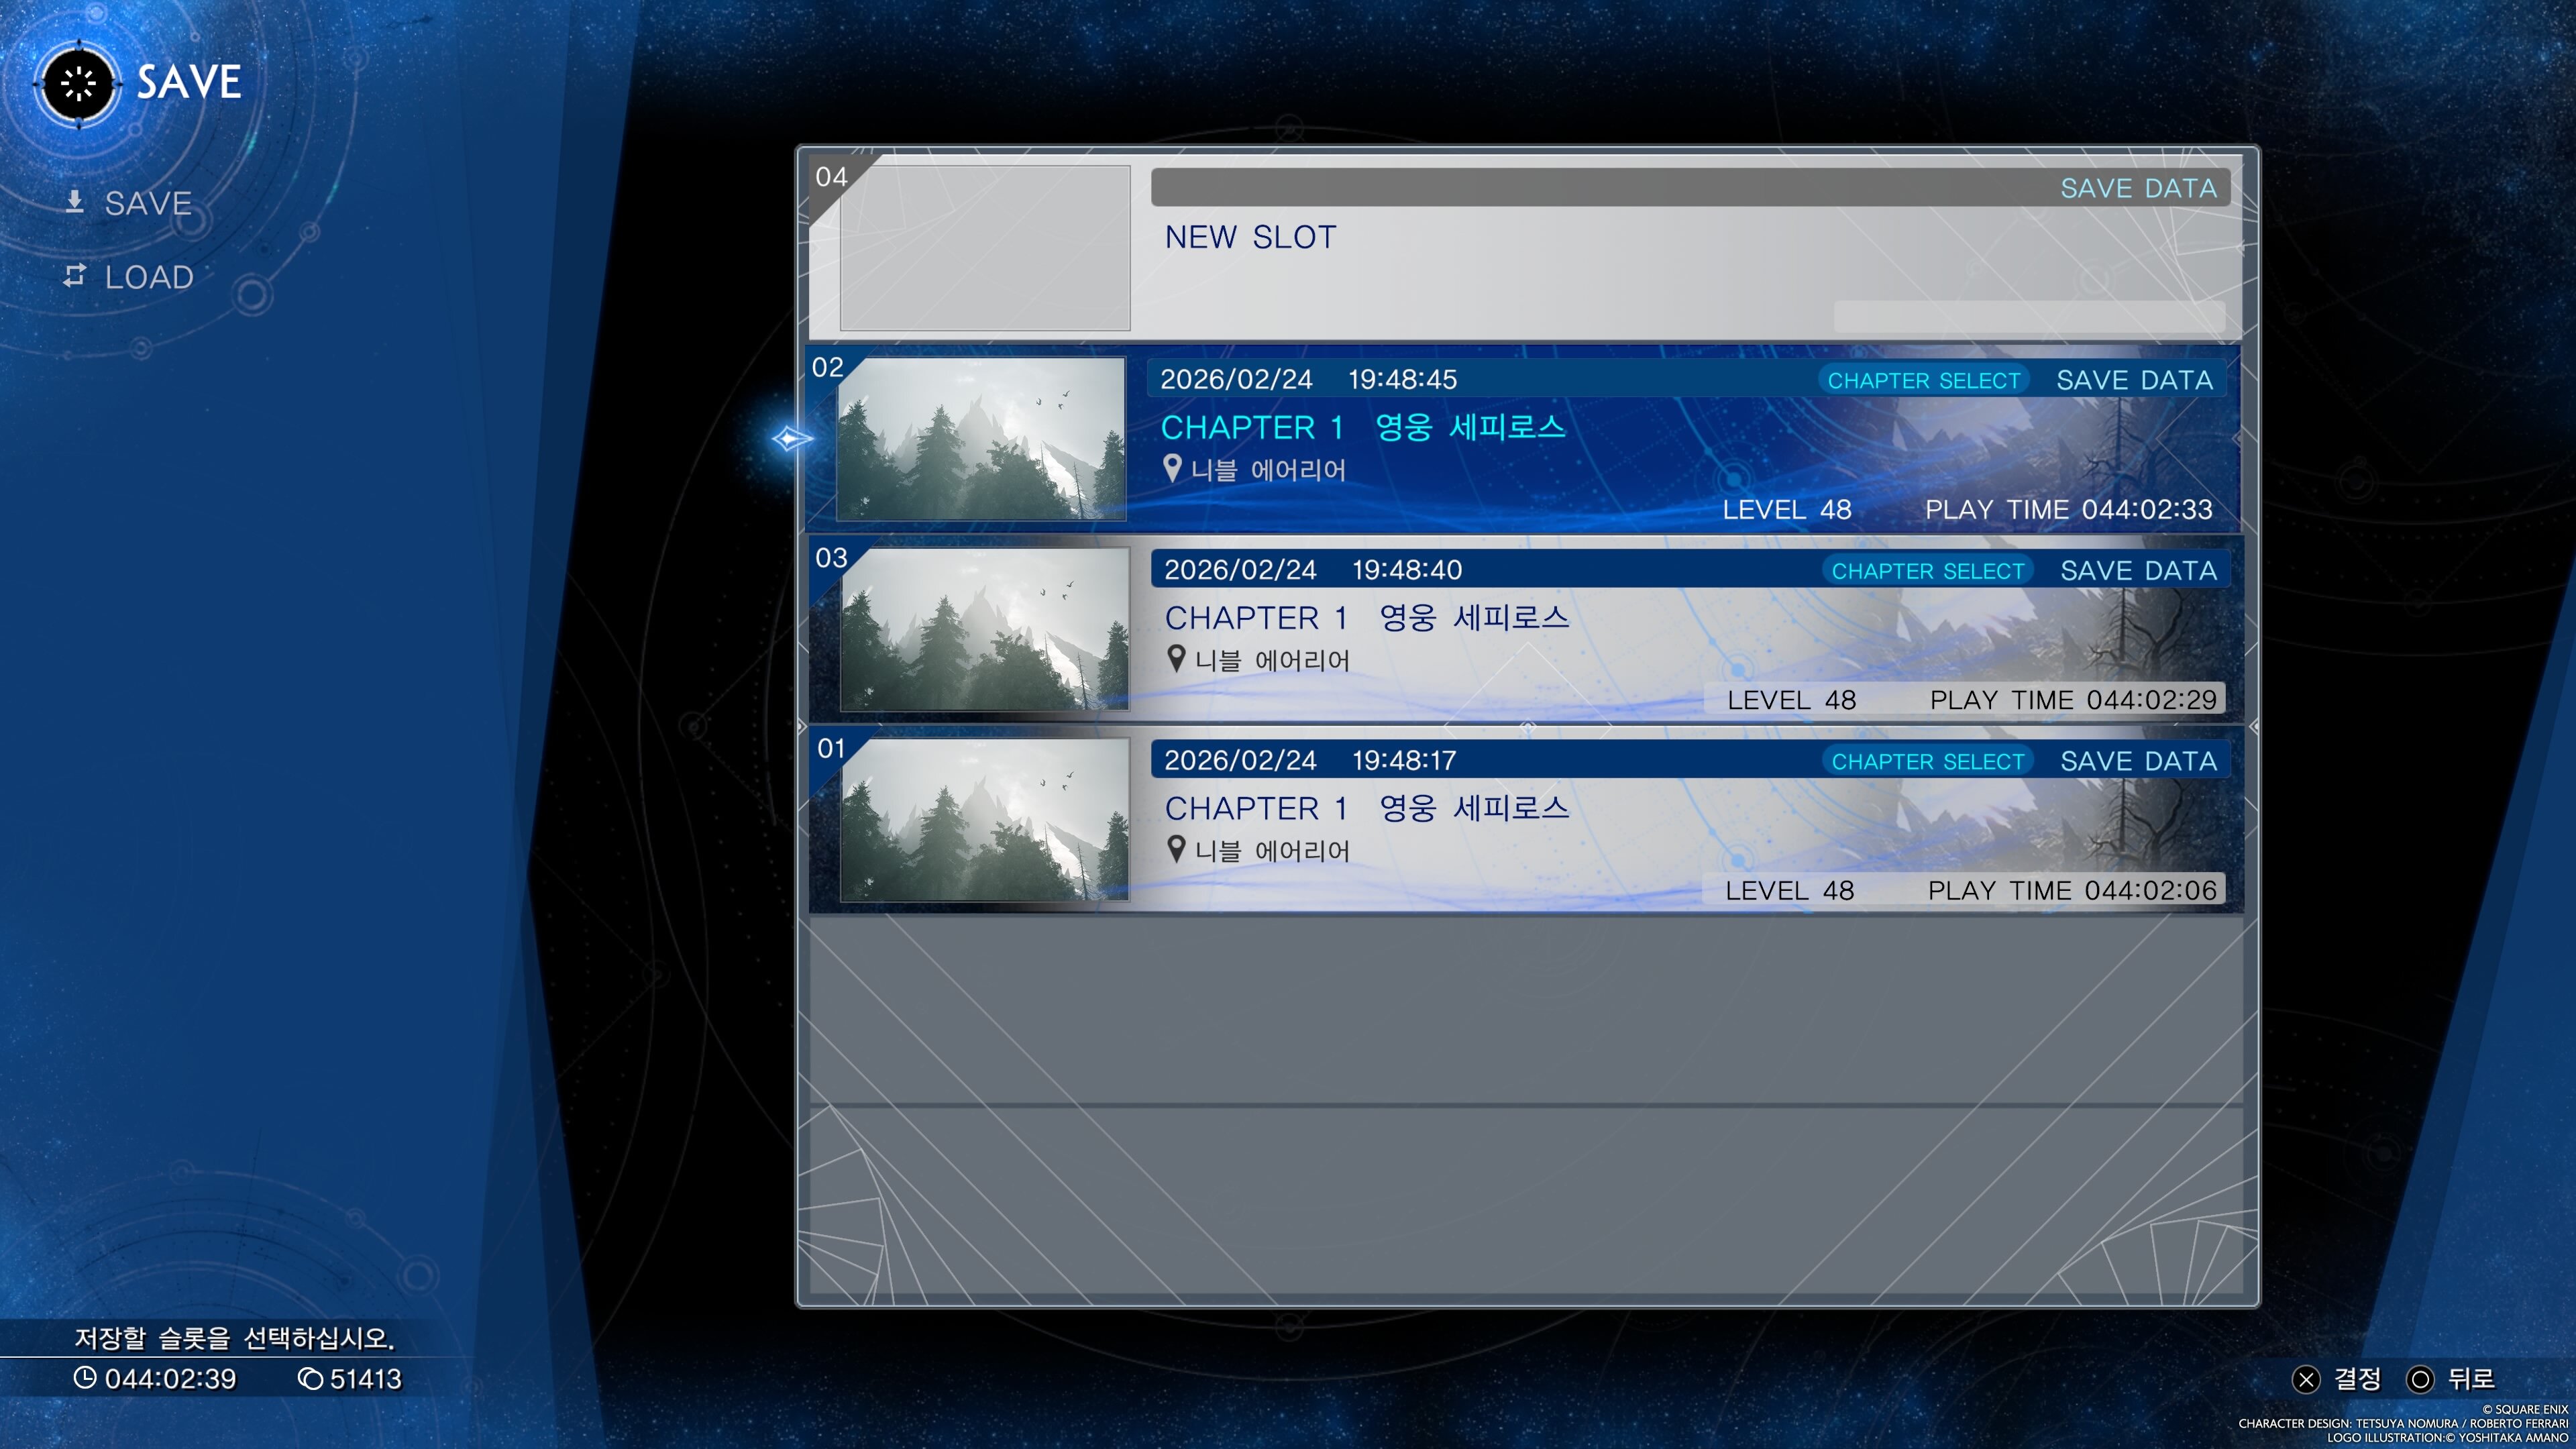Select the SAVE menu option
Image resolution: width=2576 pixels, height=1449 pixels.
148,204
